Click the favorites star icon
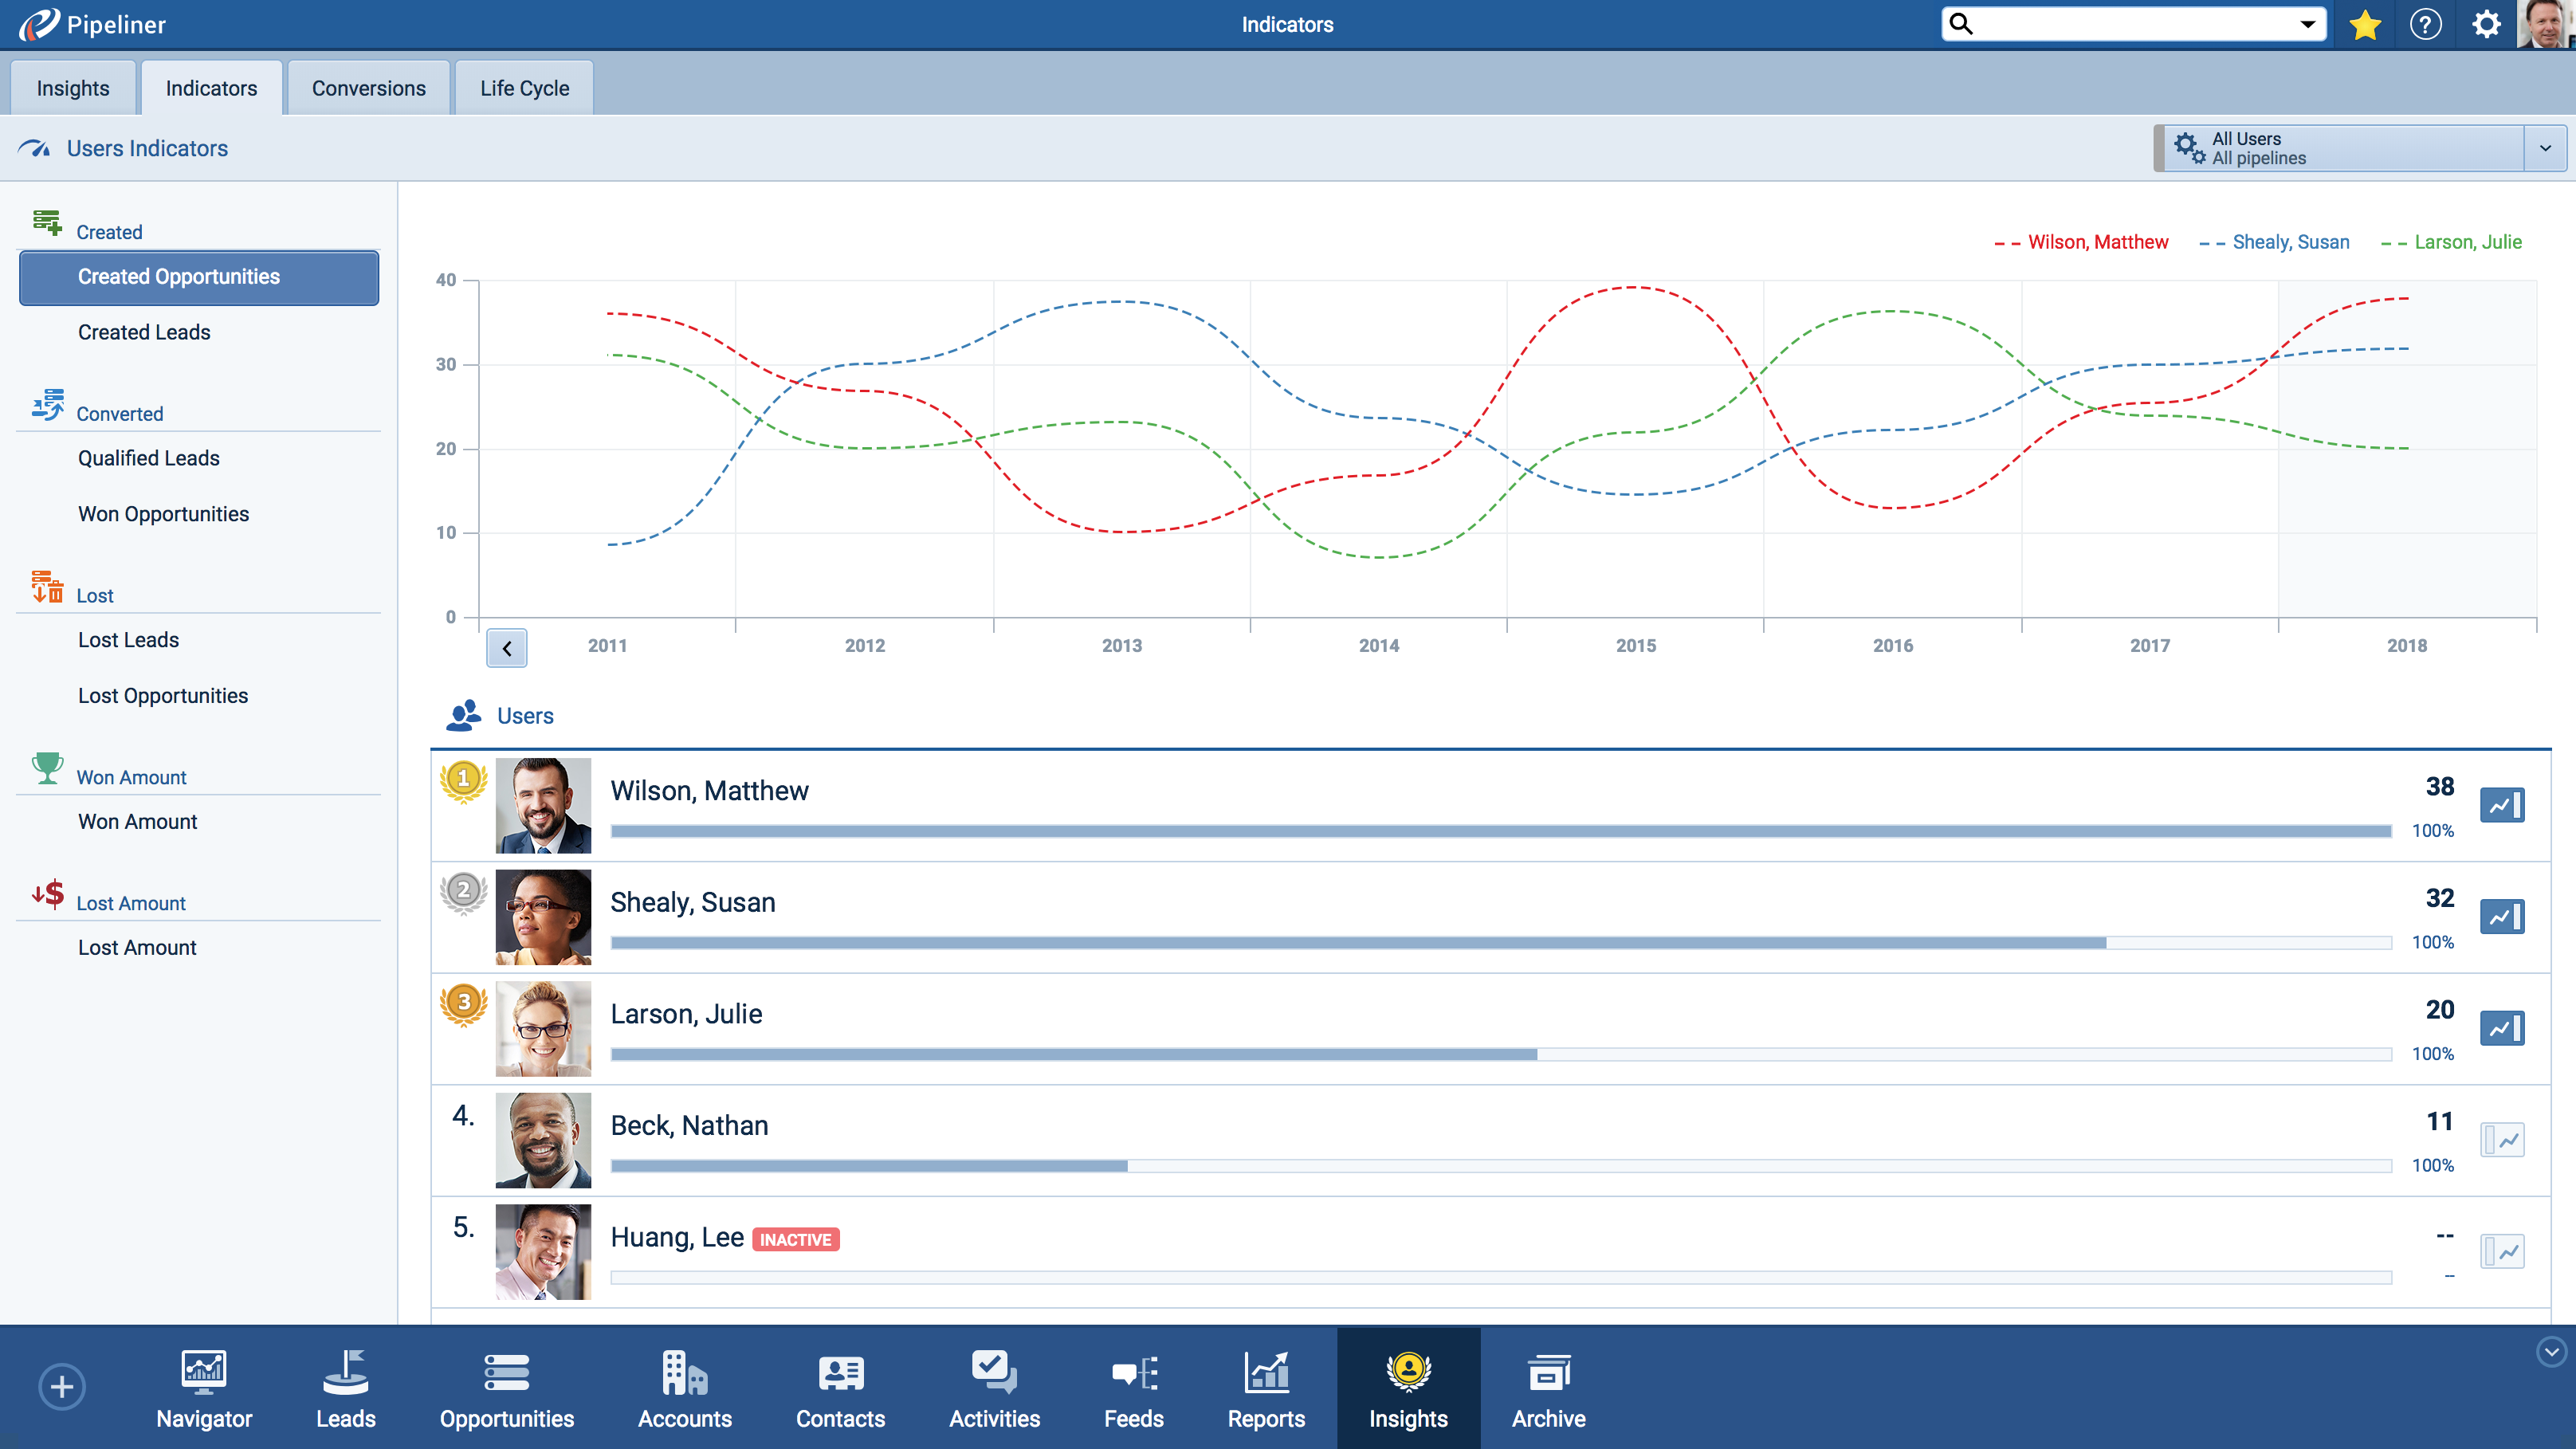Screen dimensions: 2576x1449 (x=2364, y=25)
